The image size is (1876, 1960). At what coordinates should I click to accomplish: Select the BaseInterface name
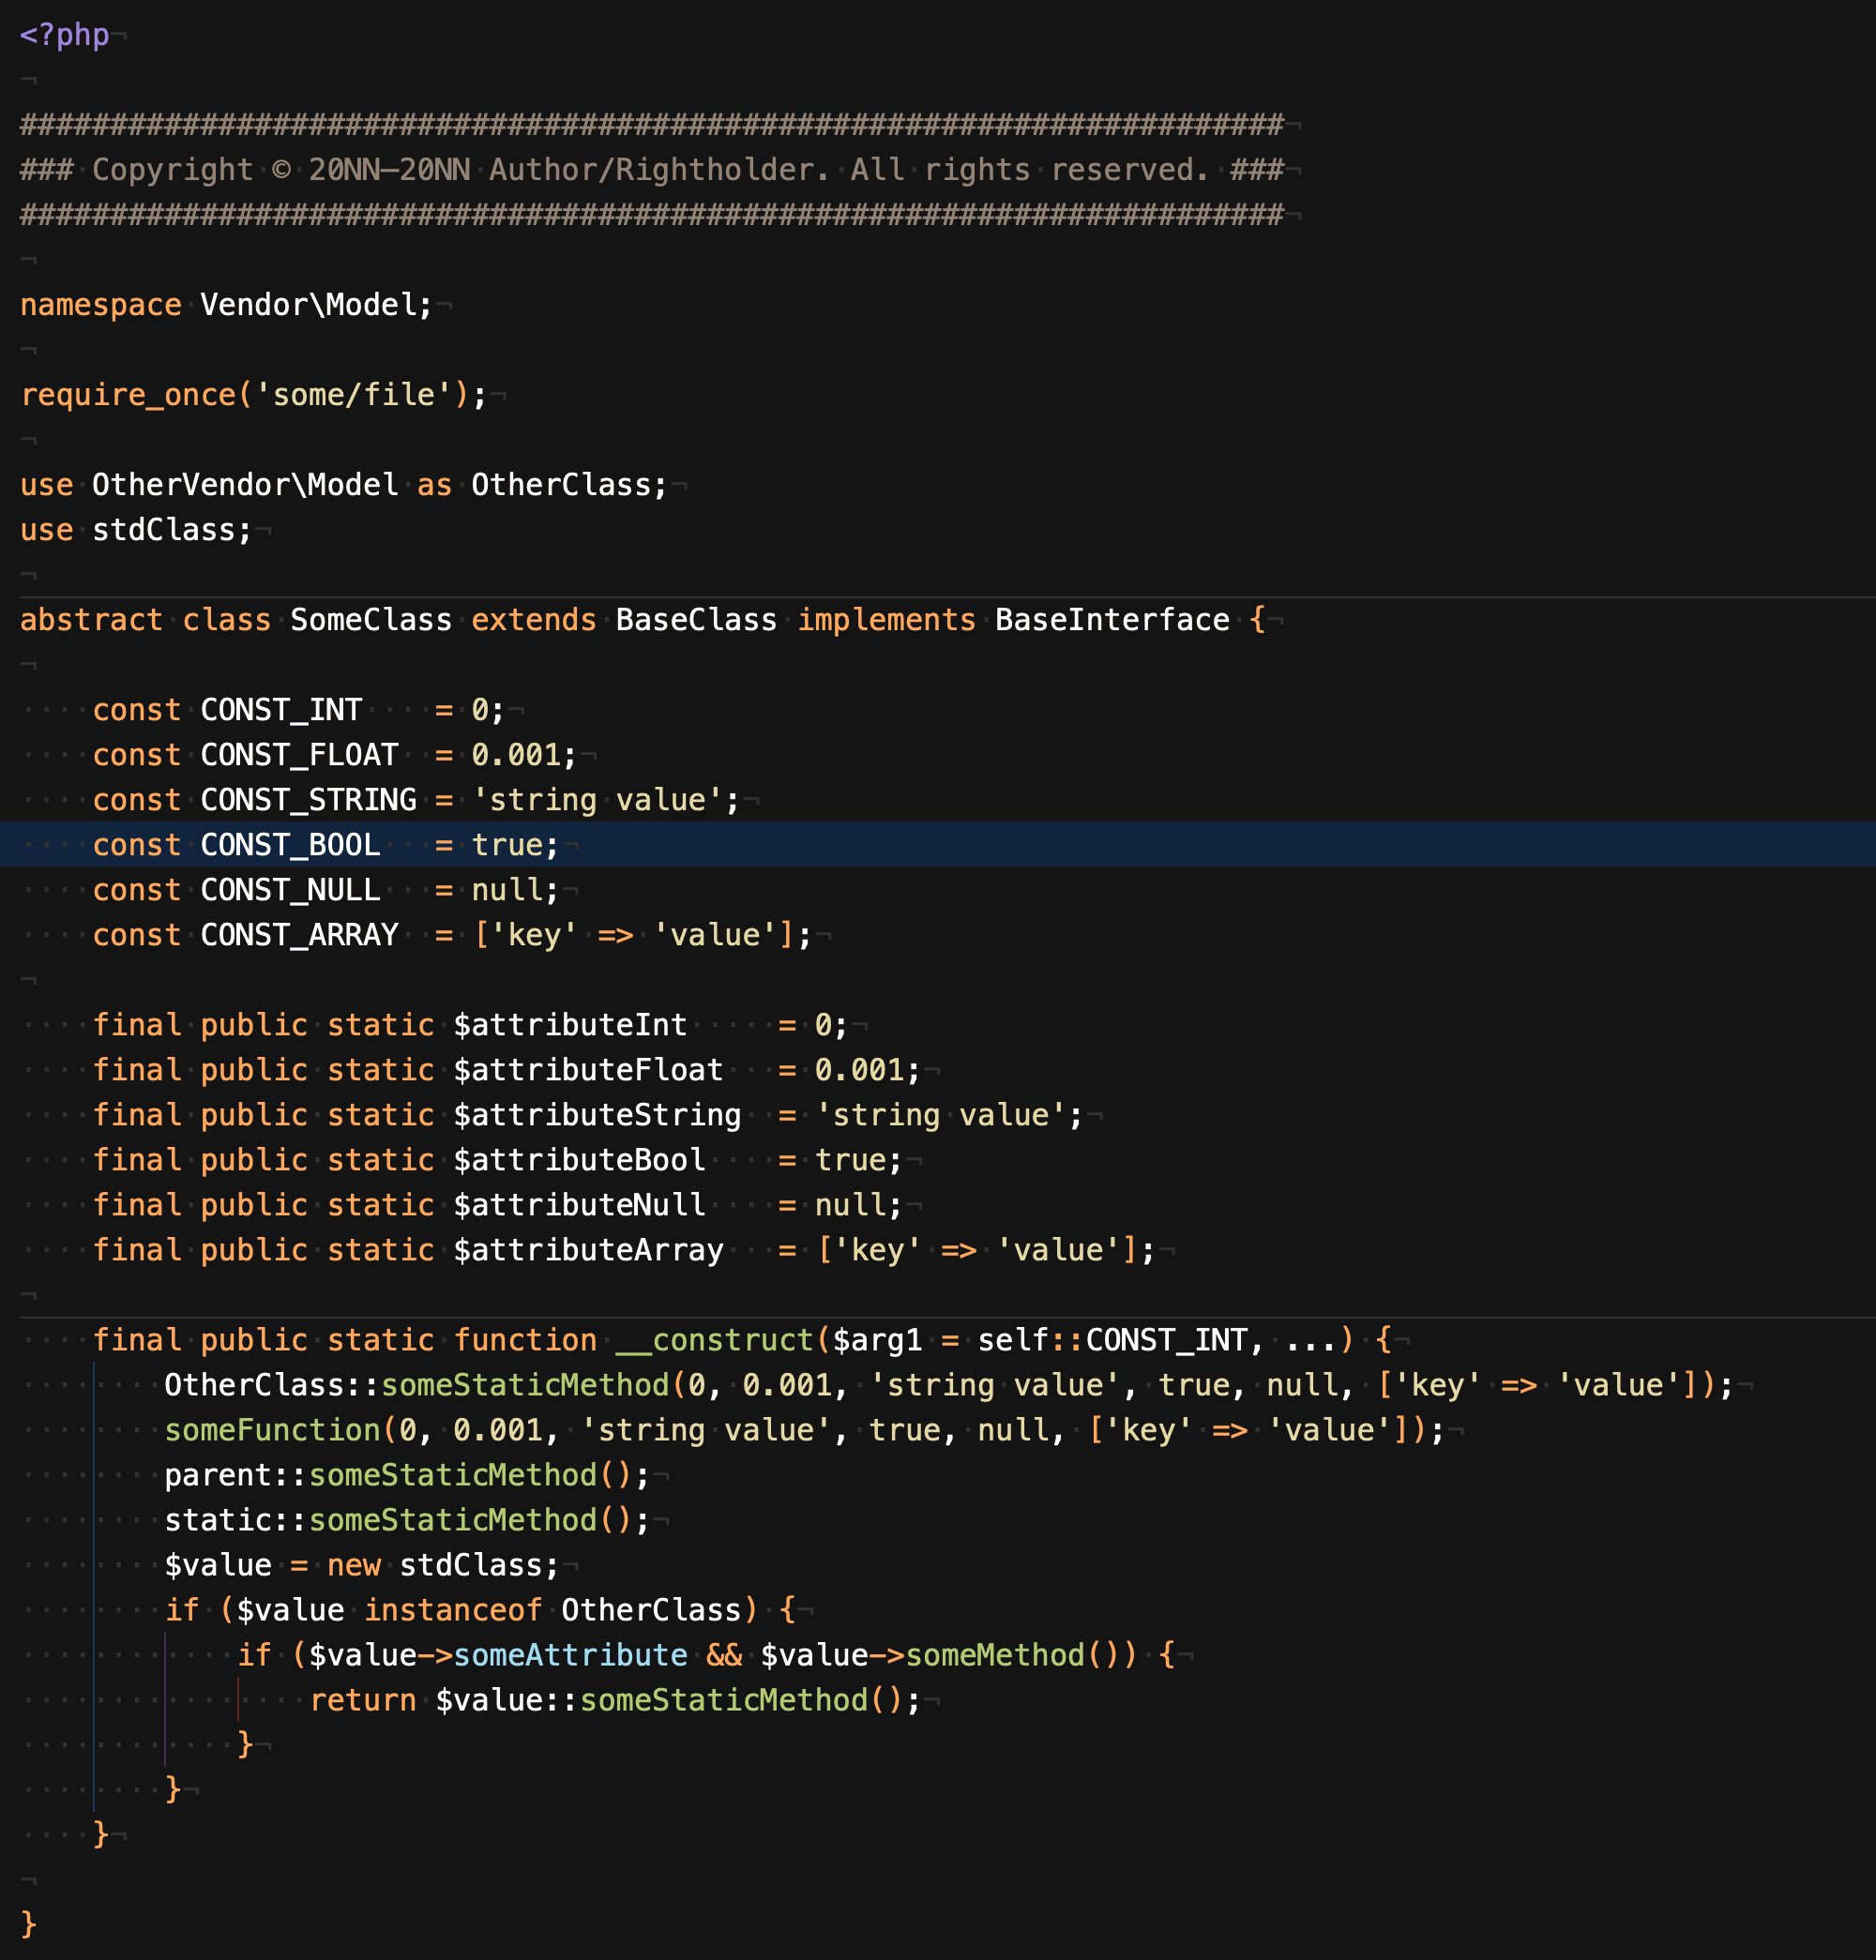pos(1112,620)
